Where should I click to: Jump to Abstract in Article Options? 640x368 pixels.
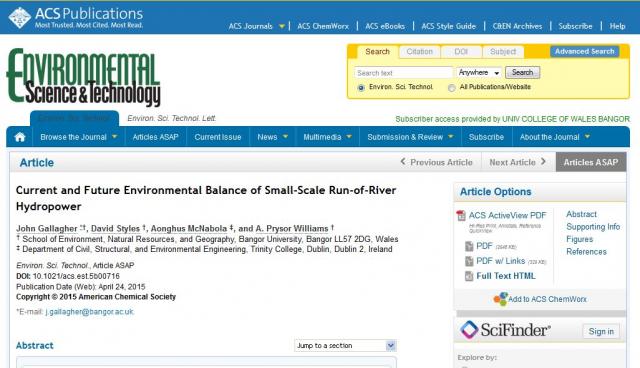[581, 214]
